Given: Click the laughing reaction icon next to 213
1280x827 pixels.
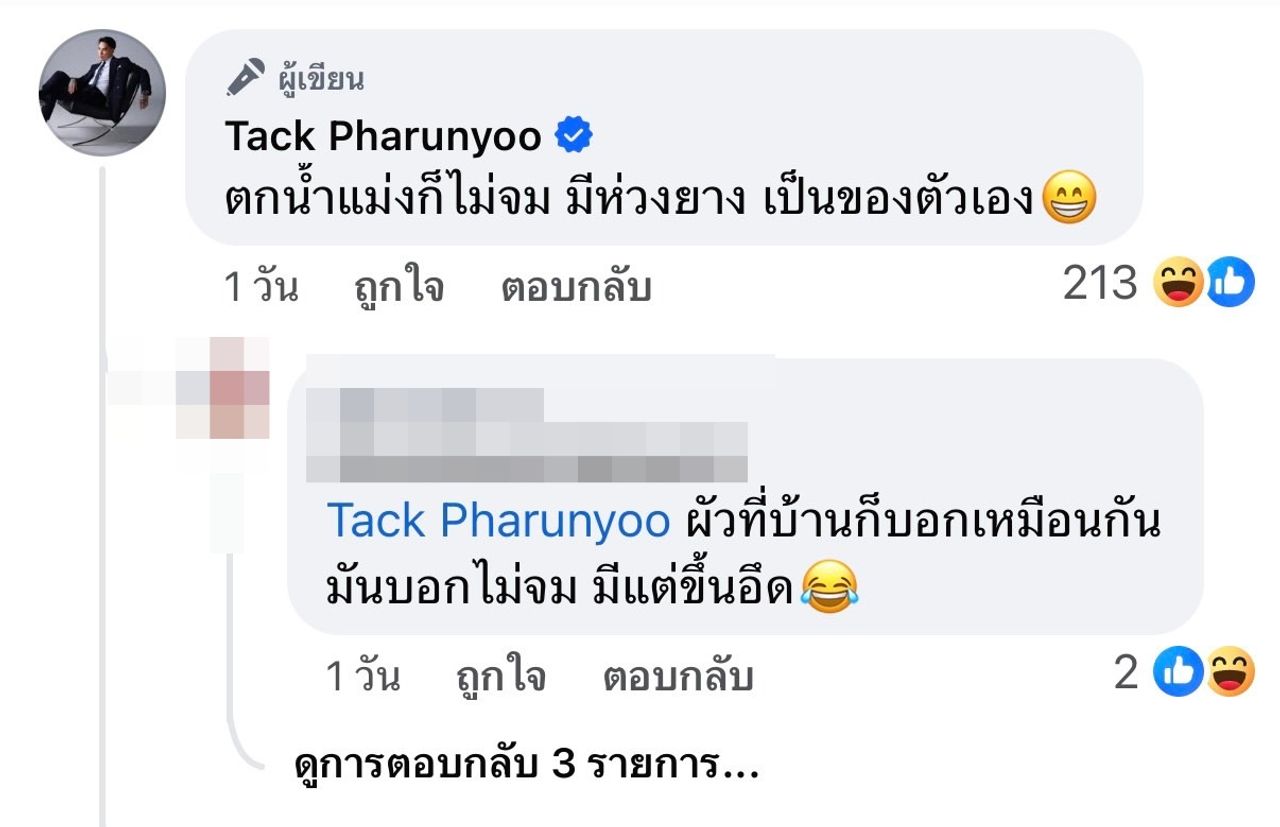Looking at the screenshot, I should tap(1178, 286).
